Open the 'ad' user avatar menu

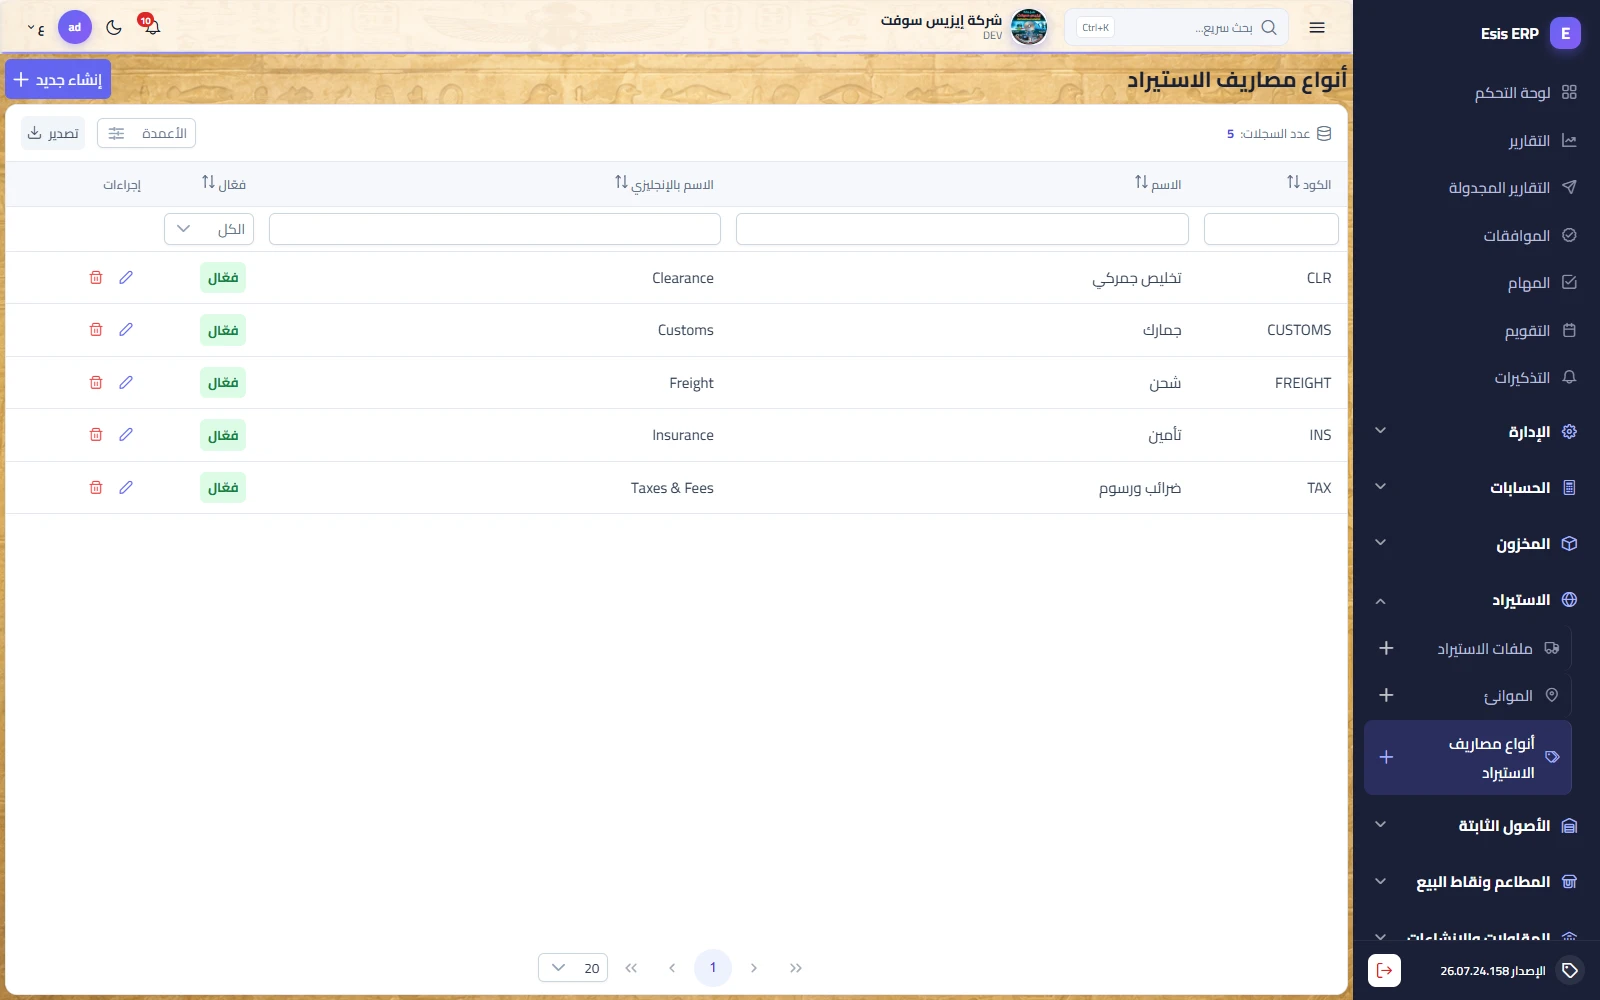pyautogui.click(x=75, y=27)
